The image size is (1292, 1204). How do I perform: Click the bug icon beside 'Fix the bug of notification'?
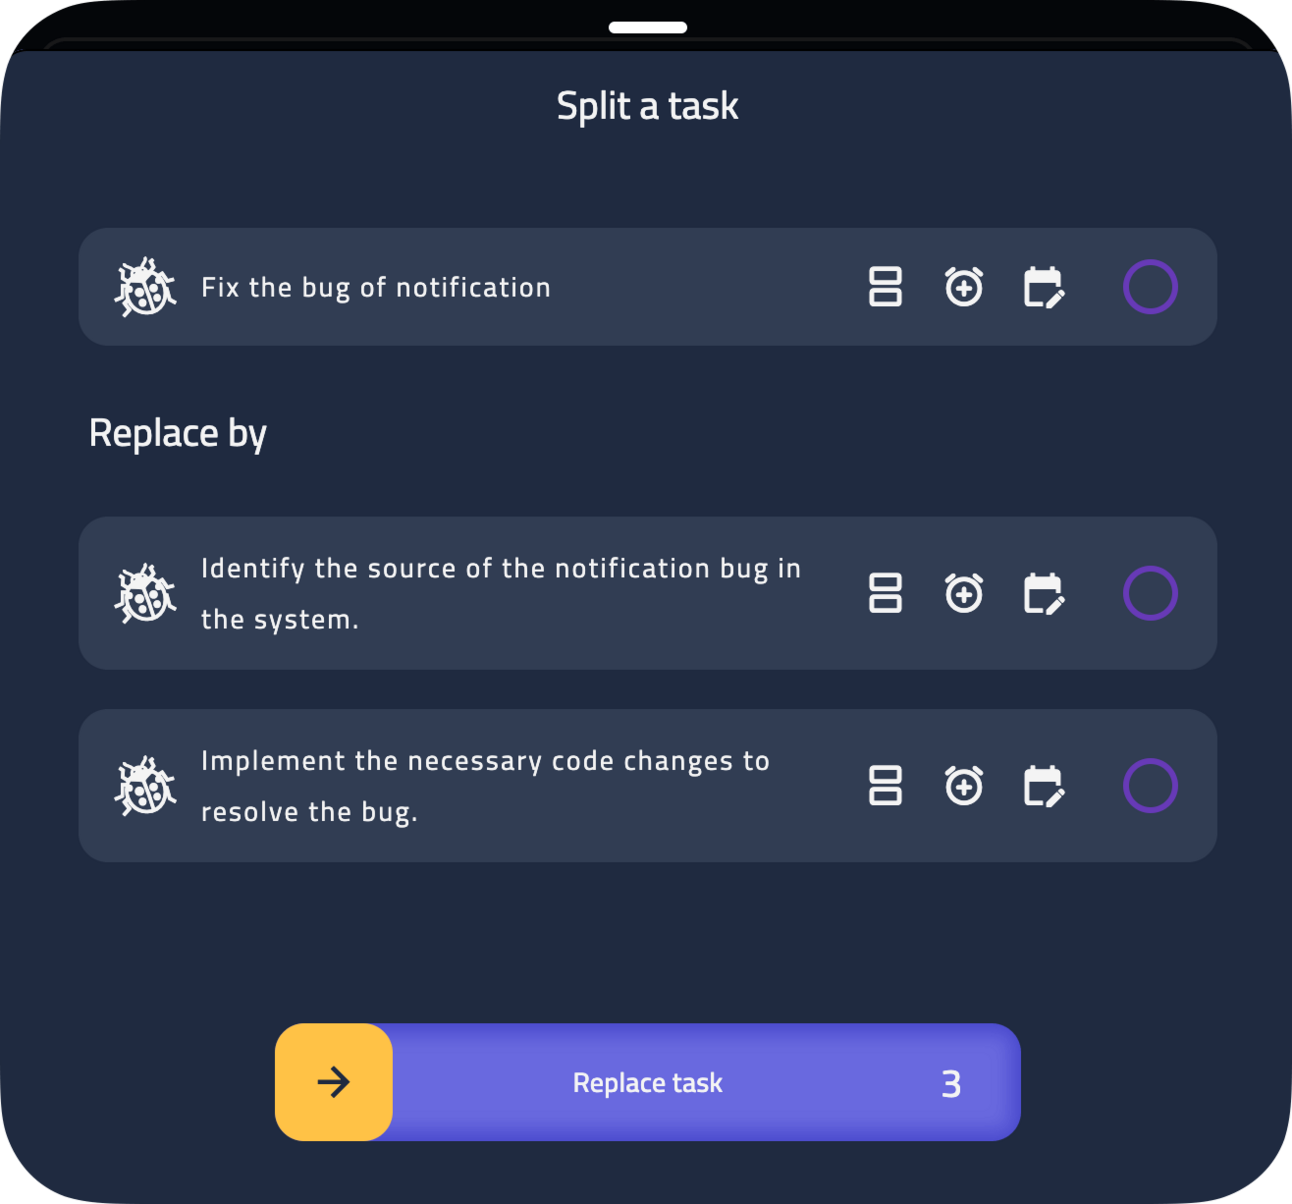(x=147, y=287)
